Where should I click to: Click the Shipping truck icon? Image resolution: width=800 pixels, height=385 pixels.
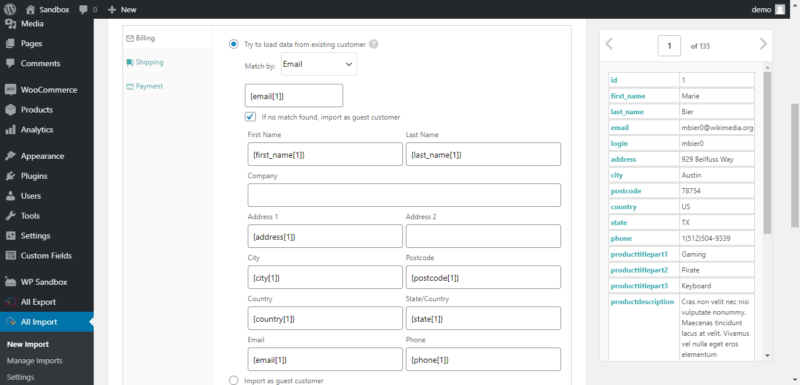(130, 62)
